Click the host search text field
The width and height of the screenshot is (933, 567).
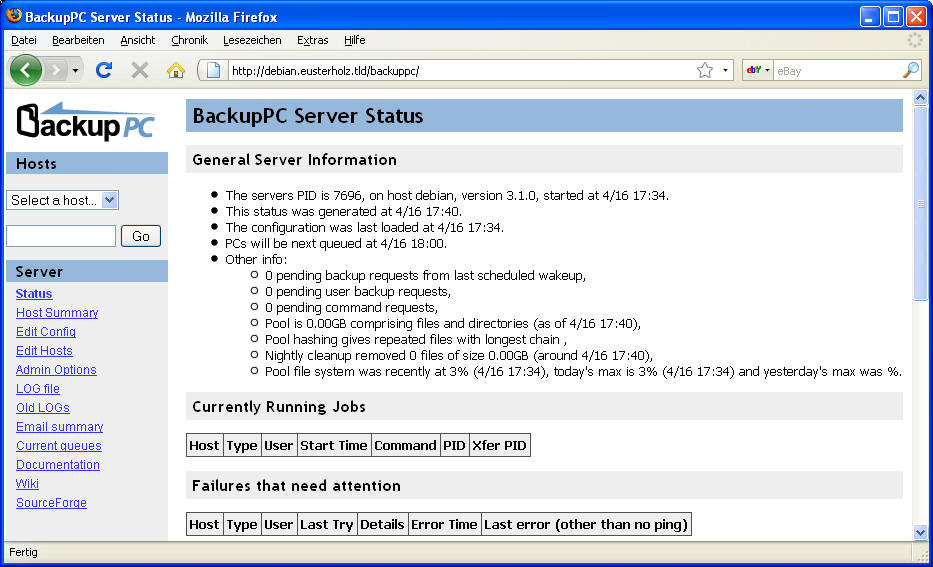(x=61, y=236)
